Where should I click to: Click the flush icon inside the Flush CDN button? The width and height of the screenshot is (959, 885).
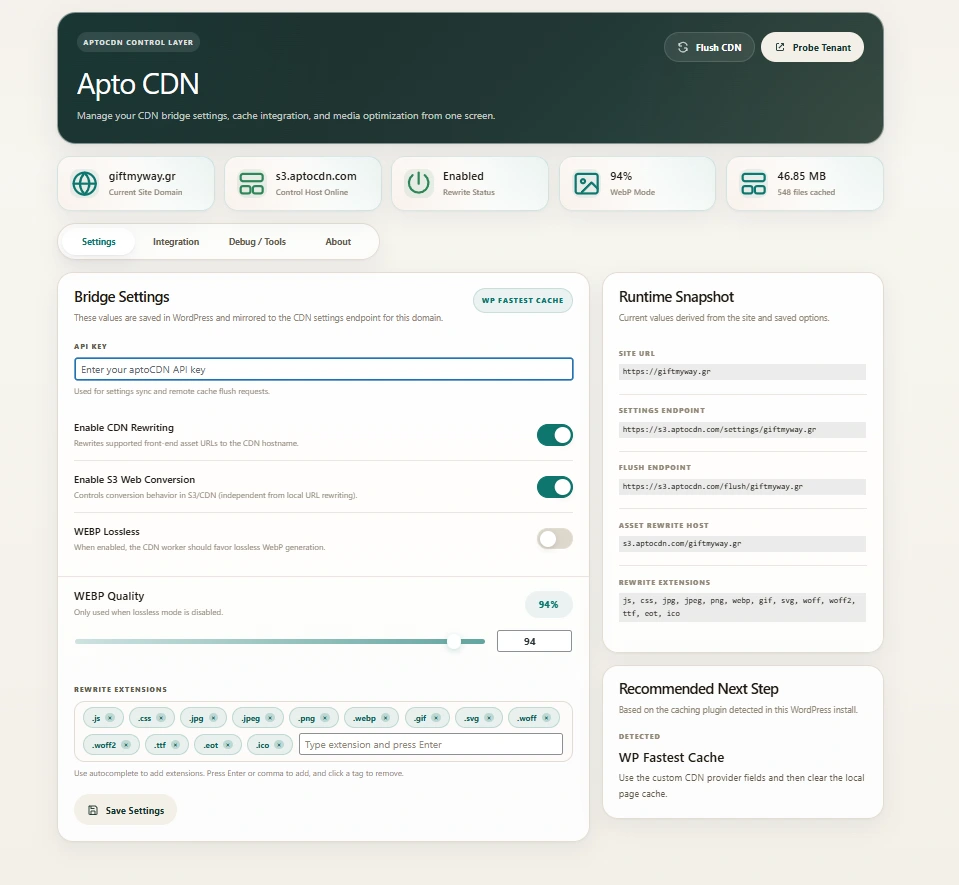682,47
